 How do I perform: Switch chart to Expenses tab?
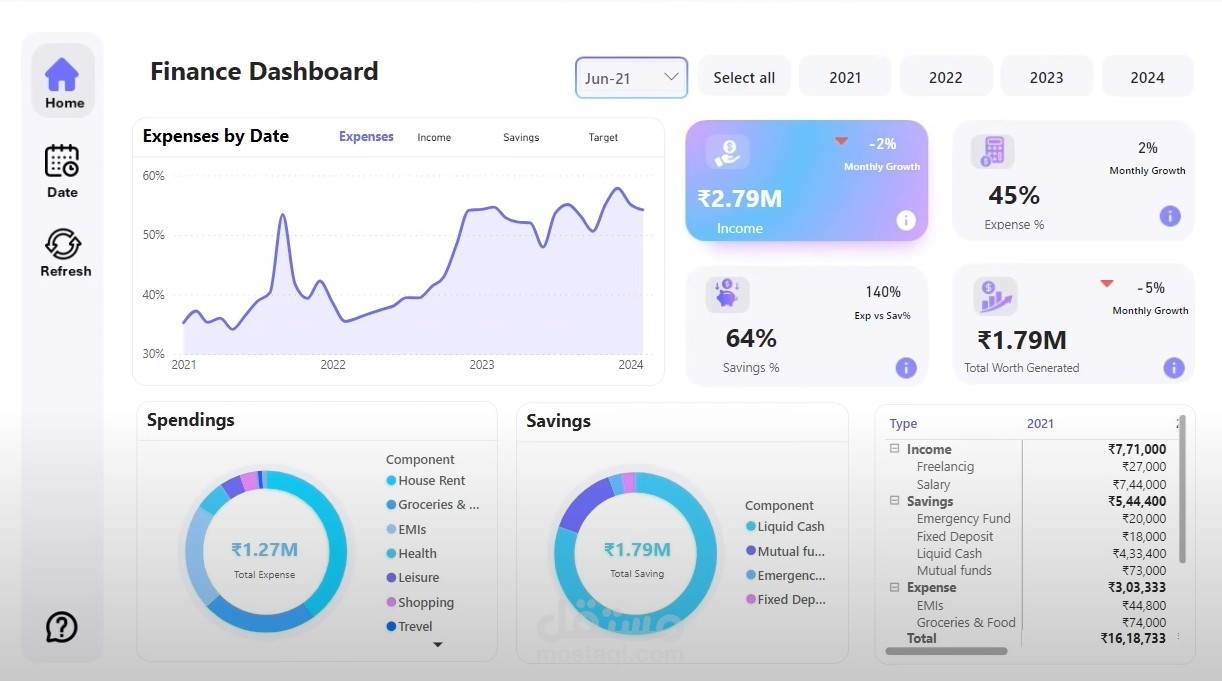pyautogui.click(x=366, y=137)
